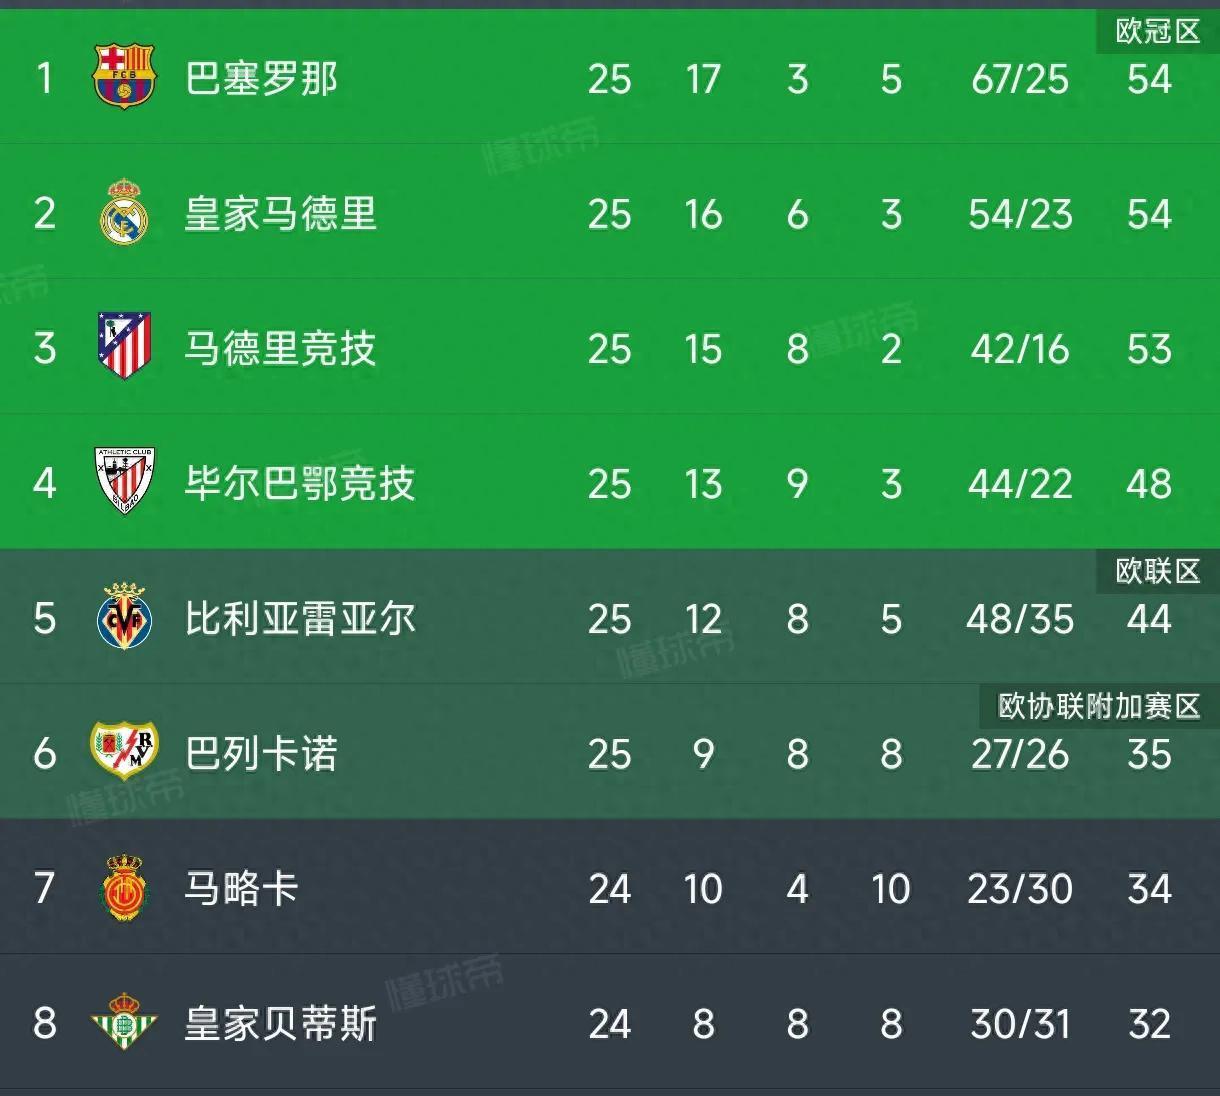Screen dimensions: 1220x1096
Task: Open the Villarreal yellow crest
Action: 124,617
